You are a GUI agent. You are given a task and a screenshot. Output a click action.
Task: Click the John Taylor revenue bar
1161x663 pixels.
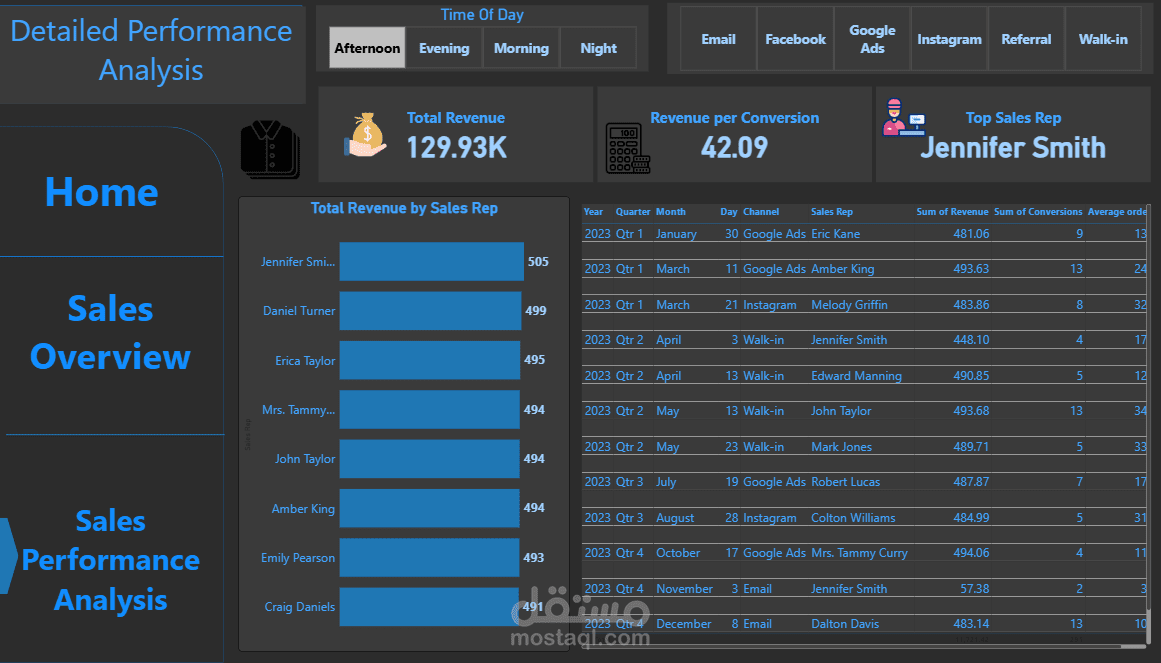429,459
